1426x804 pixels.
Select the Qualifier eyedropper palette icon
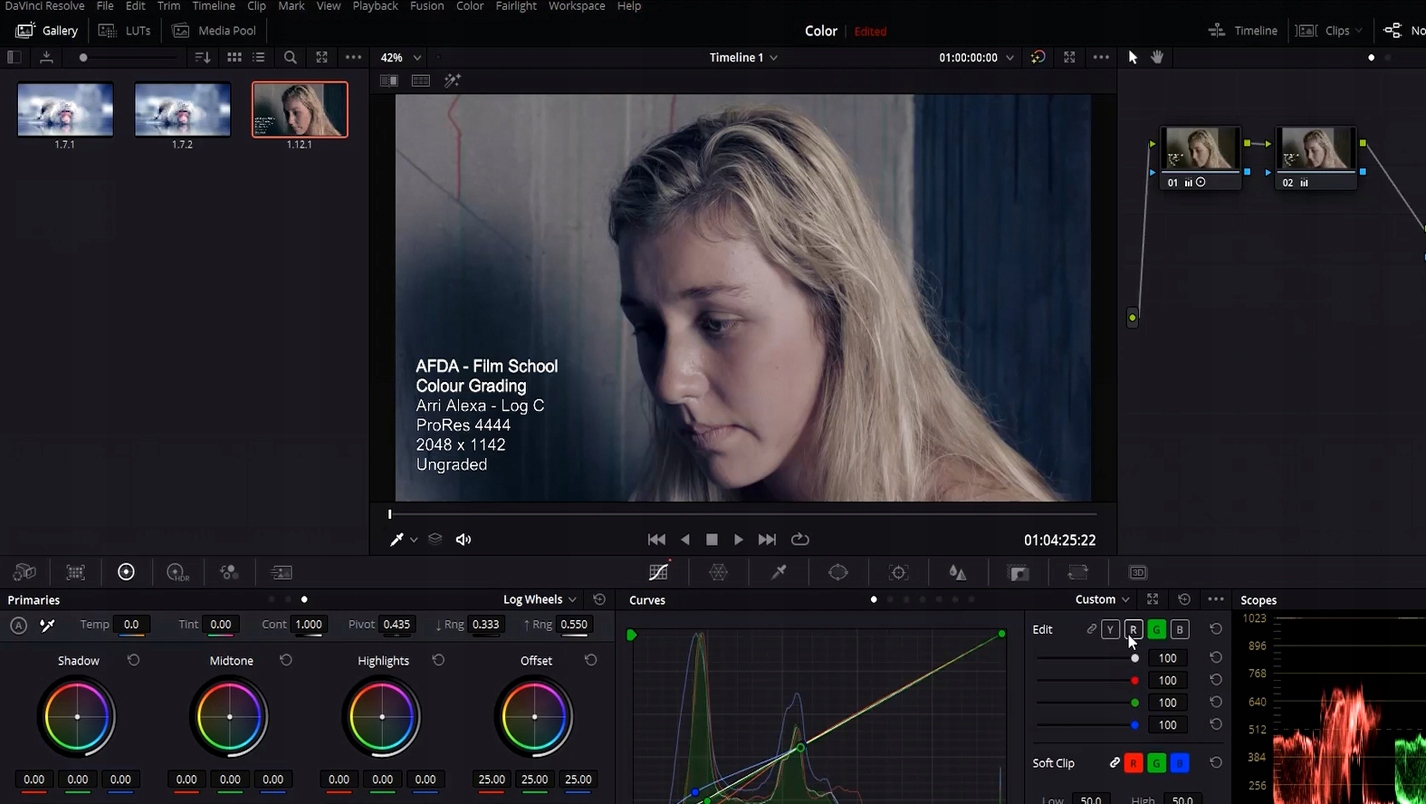coord(778,572)
